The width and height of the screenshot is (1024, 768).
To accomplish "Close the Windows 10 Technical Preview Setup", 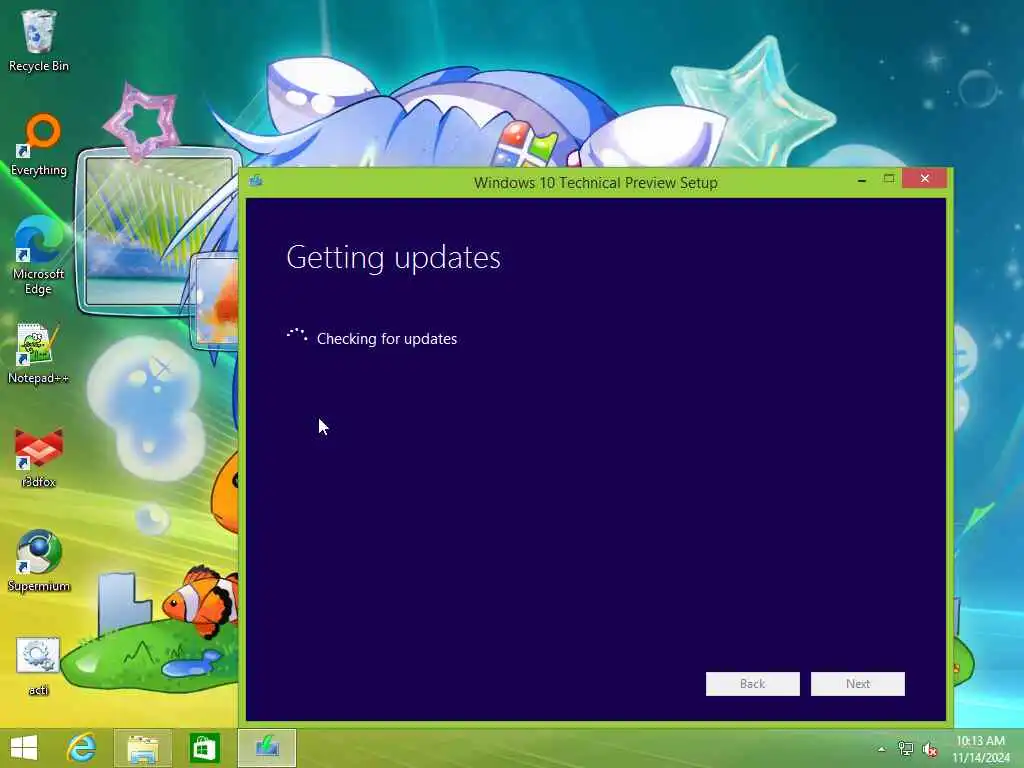I will [925, 178].
